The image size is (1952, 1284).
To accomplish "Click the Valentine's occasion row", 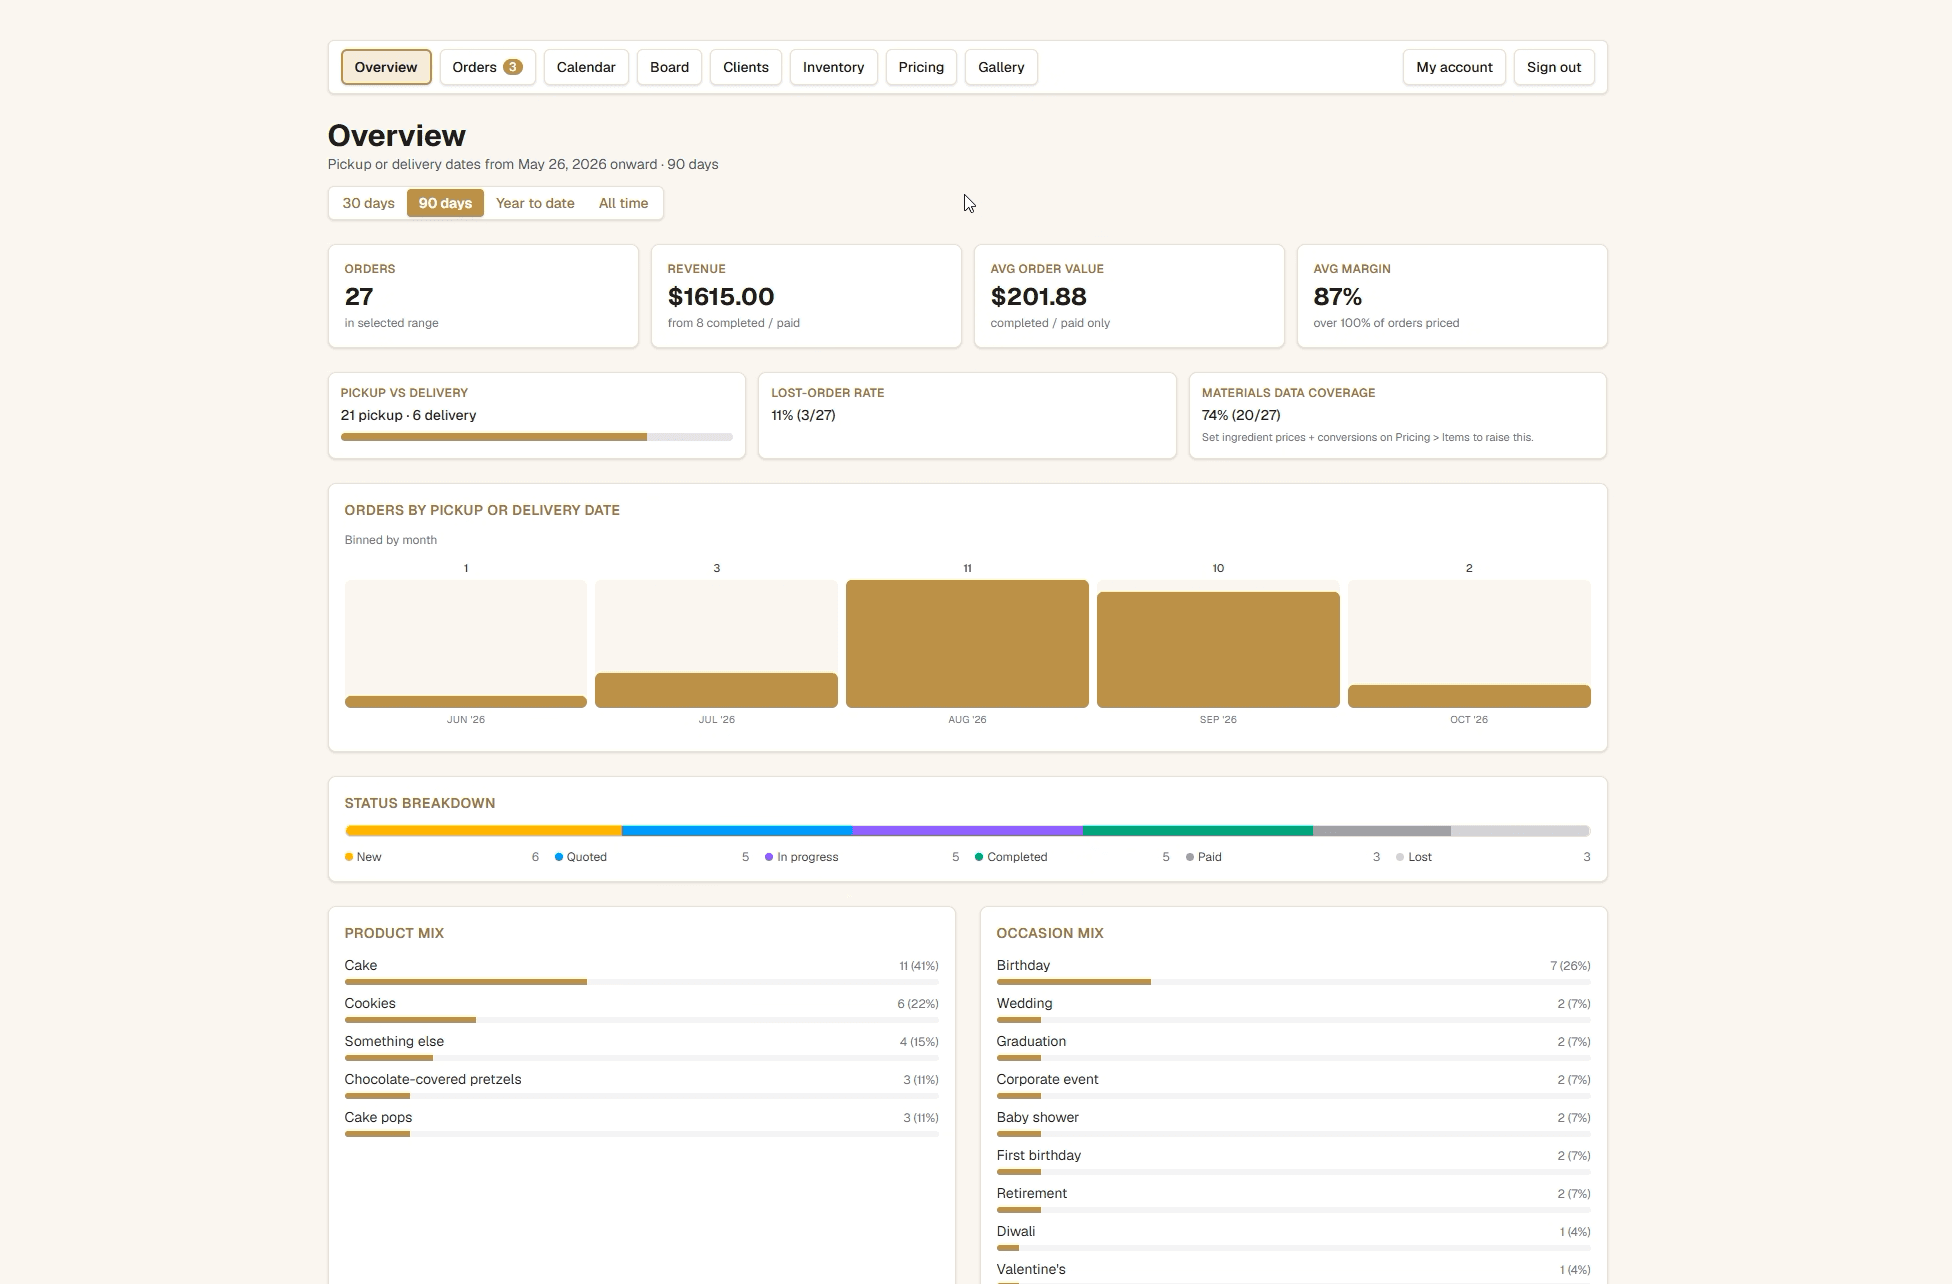I will [x=1293, y=1272].
